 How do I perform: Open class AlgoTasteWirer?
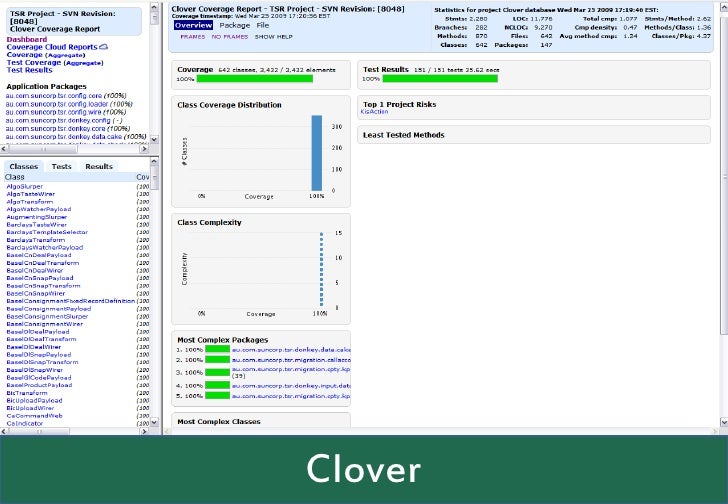coord(31,194)
